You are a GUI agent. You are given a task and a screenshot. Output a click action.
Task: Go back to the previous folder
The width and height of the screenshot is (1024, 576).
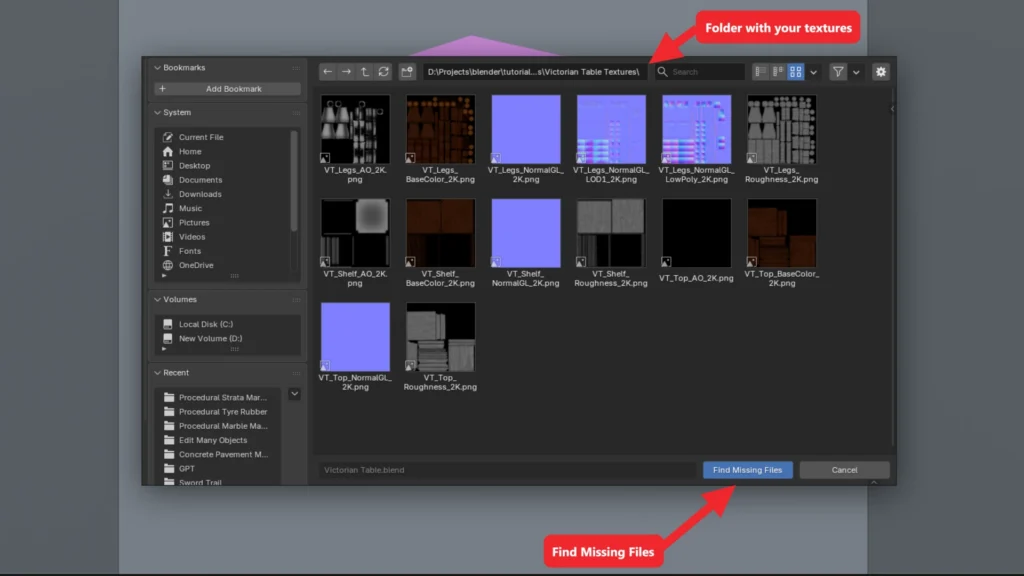coord(328,72)
